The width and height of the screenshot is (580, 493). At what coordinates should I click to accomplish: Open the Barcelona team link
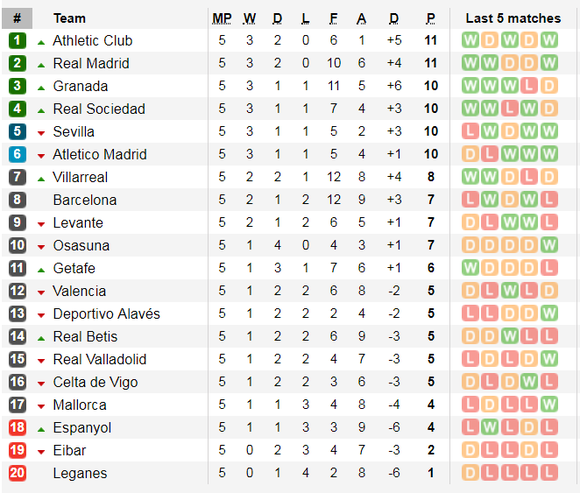tap(85, 200)
